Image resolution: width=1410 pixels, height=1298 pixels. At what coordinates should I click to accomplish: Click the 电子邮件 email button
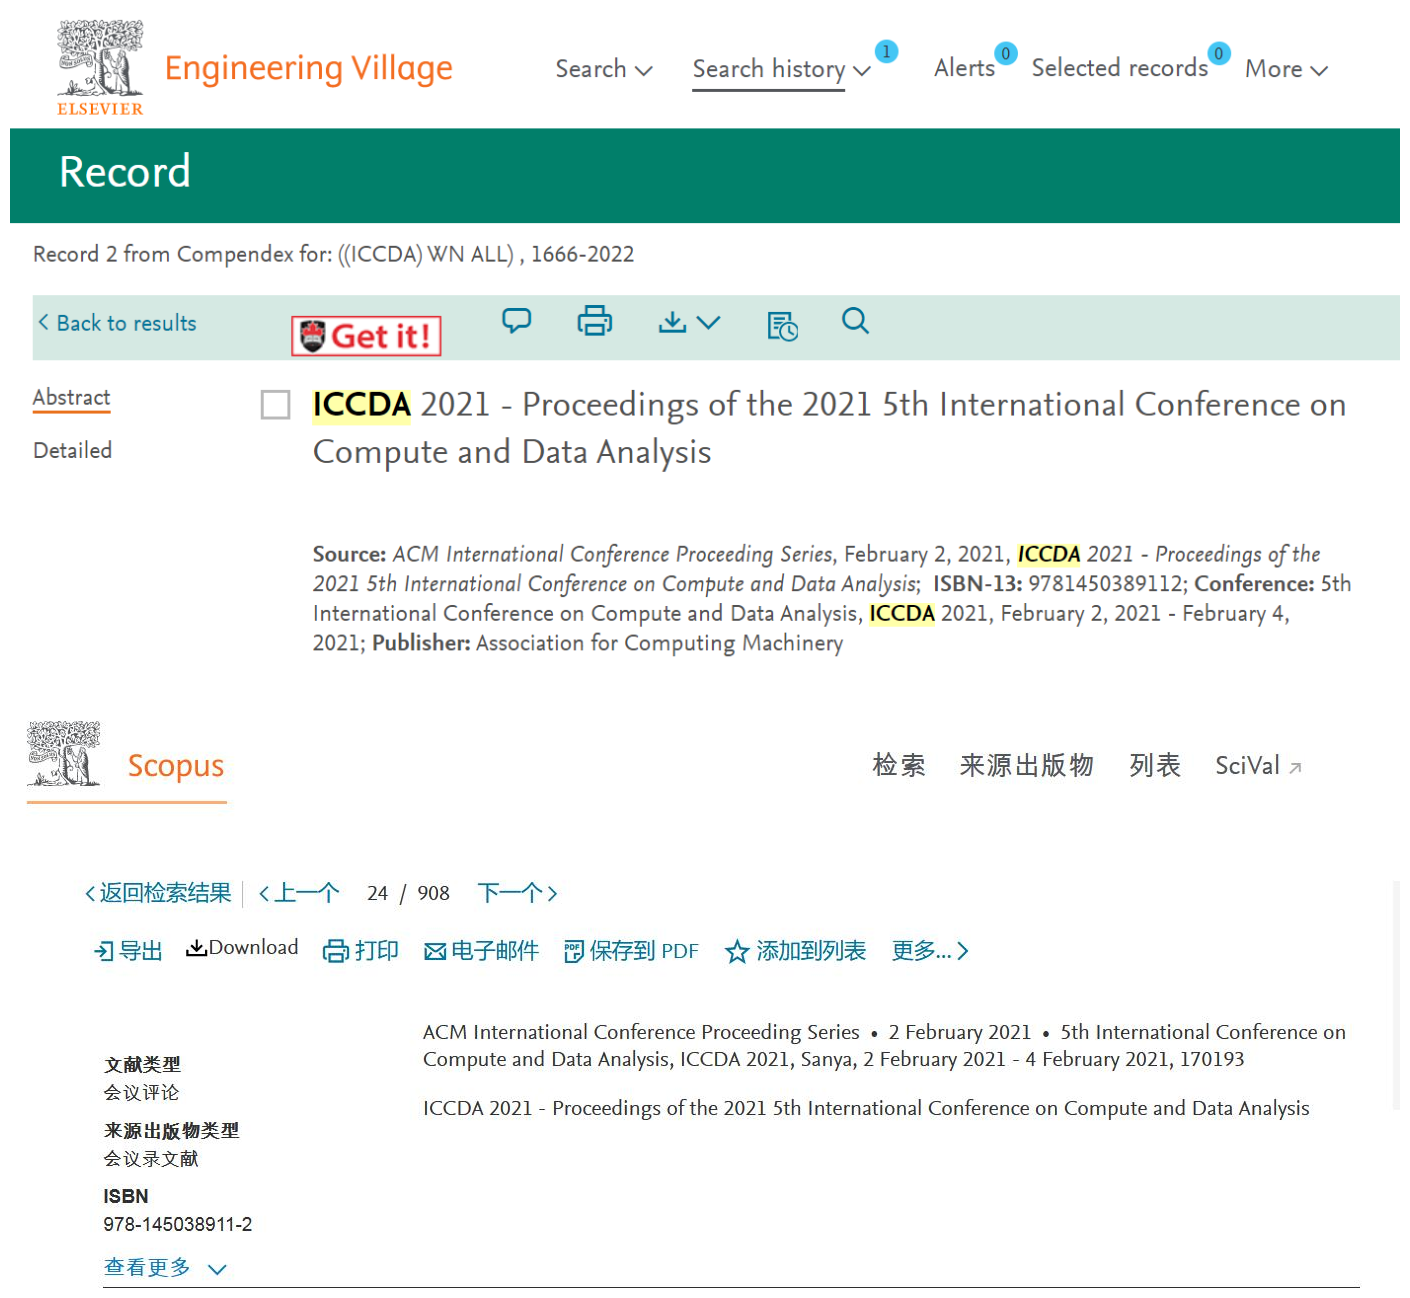(481, 951)
